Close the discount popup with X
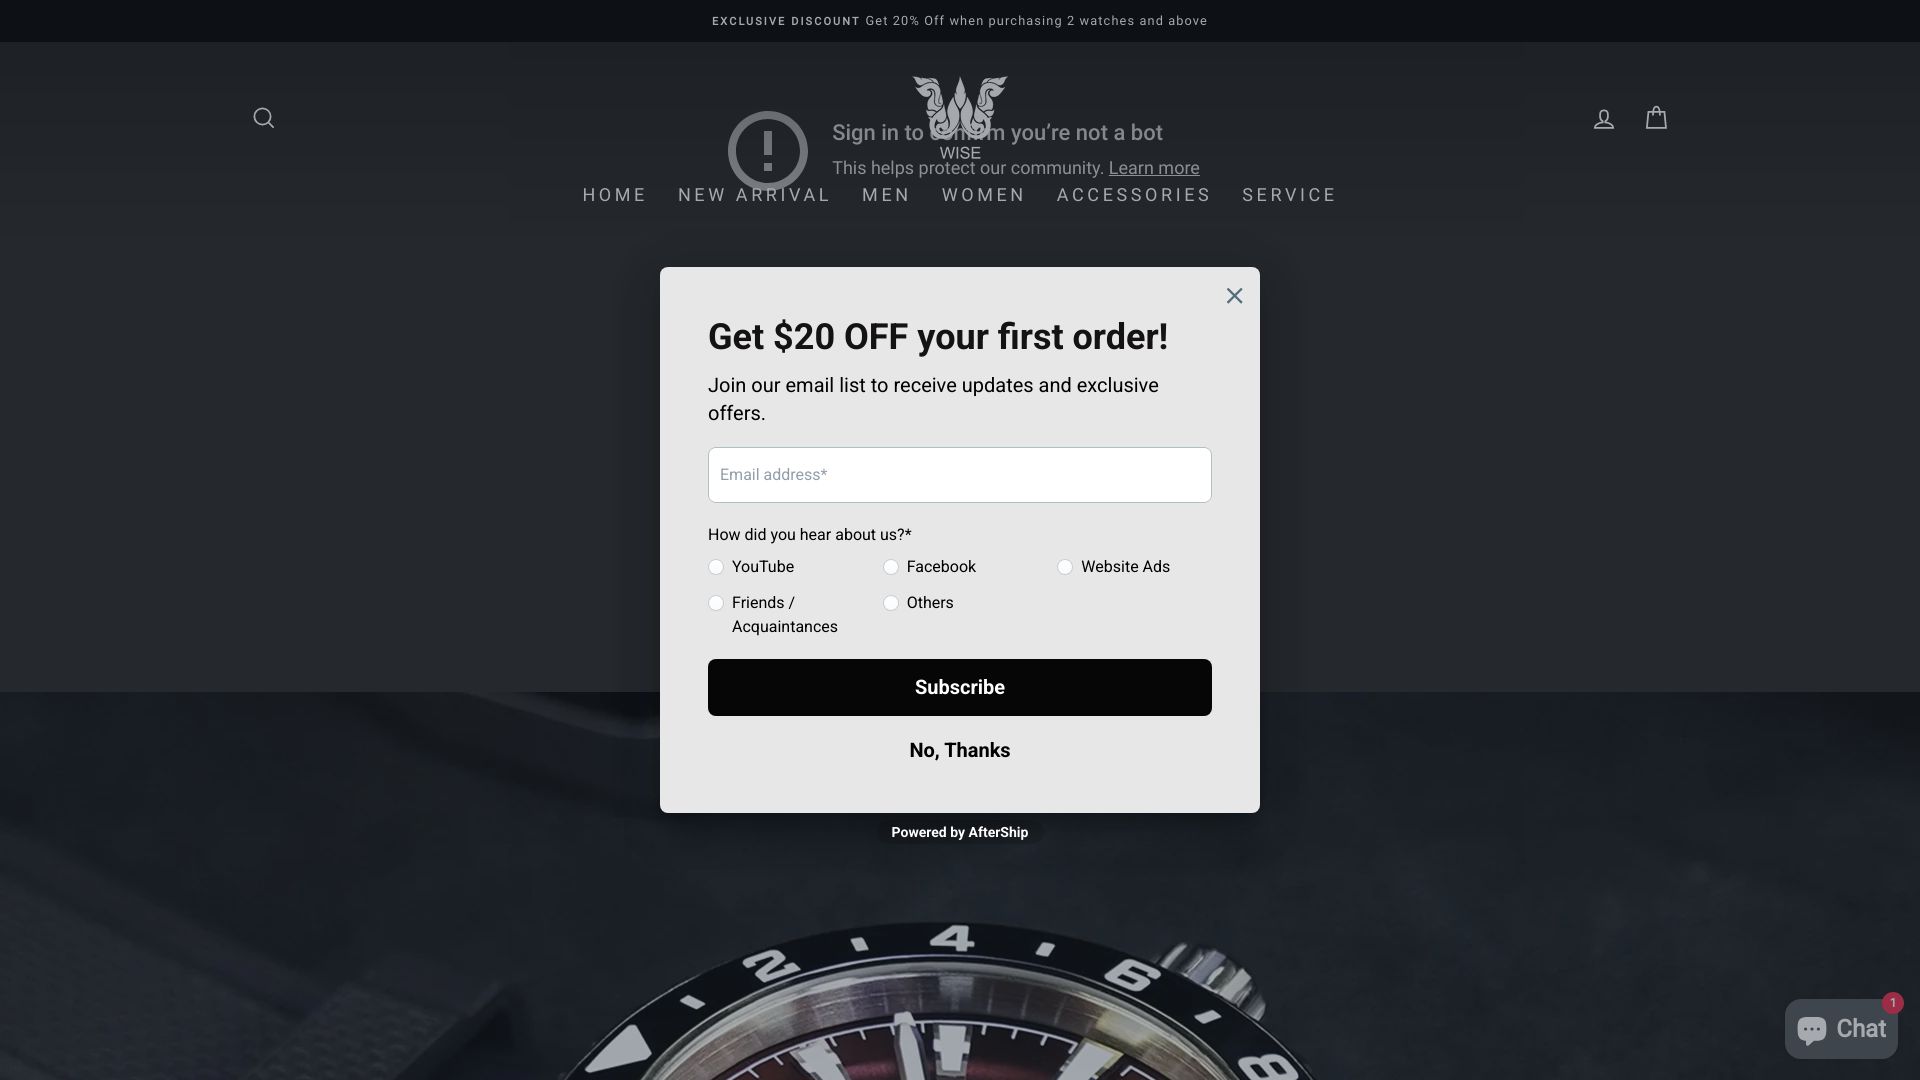 tap(1234, 296)
